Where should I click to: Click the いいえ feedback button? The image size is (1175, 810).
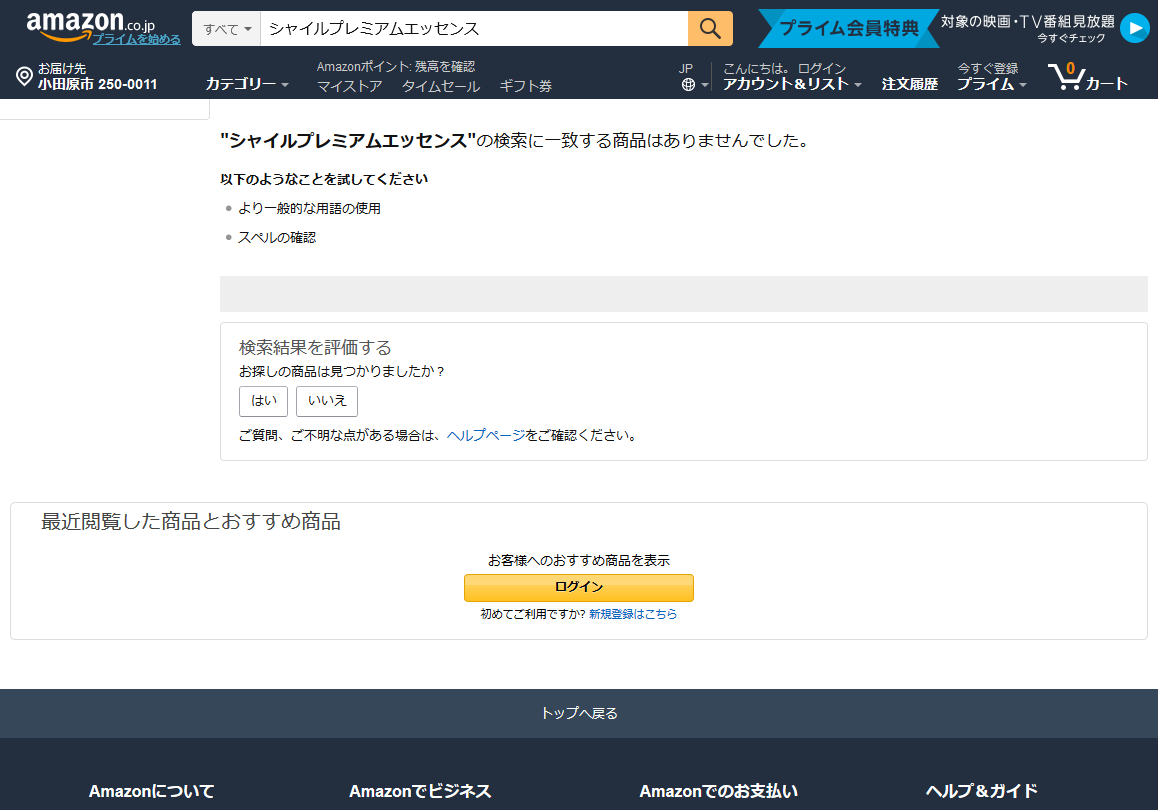327,401
